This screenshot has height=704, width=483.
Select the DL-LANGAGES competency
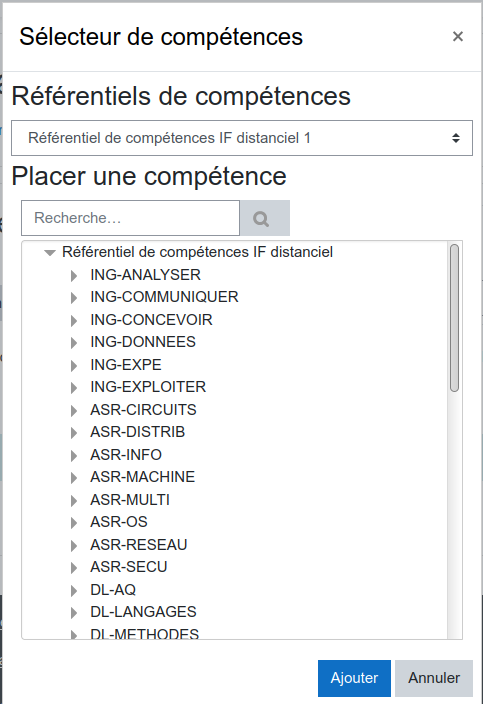point(143,612)
